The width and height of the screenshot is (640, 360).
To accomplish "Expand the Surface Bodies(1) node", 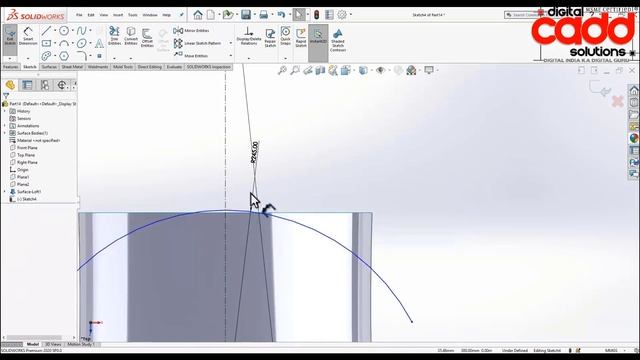I will tap(5, 133).
